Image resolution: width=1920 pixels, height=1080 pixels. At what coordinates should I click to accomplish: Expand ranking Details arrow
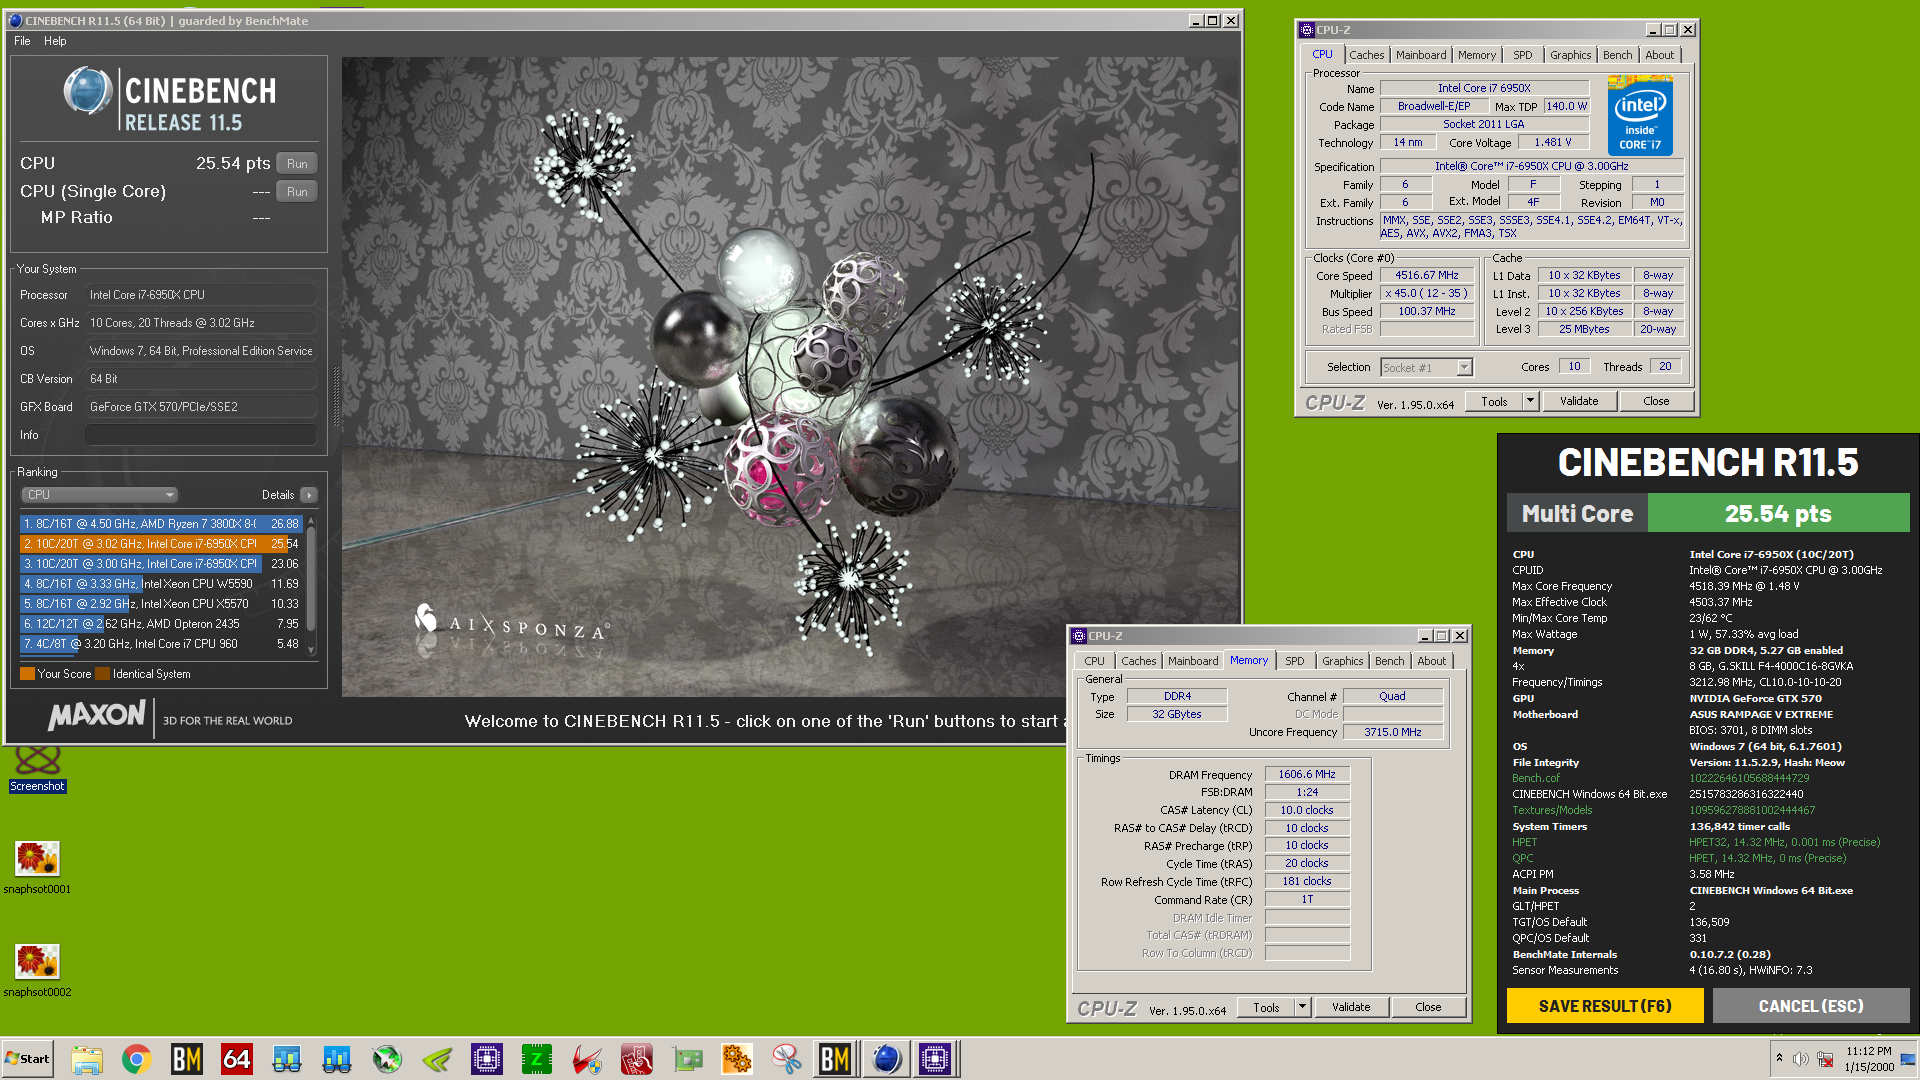click(309, 495)
